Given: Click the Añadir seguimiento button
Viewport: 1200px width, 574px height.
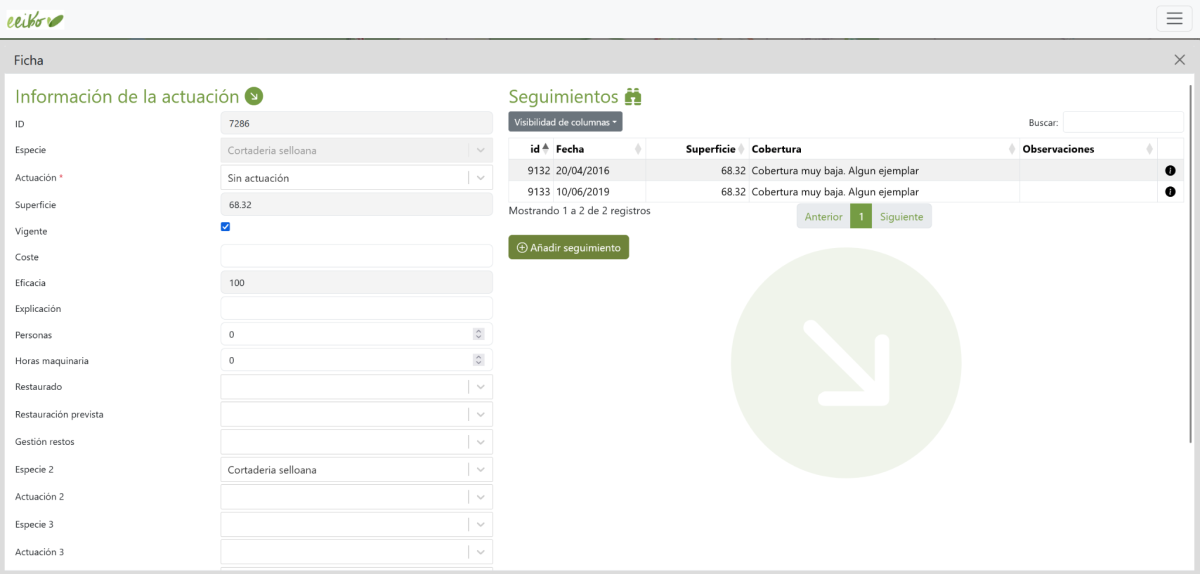Looking at the screenshot, I should pyautogui.click(x=568, y=247).
